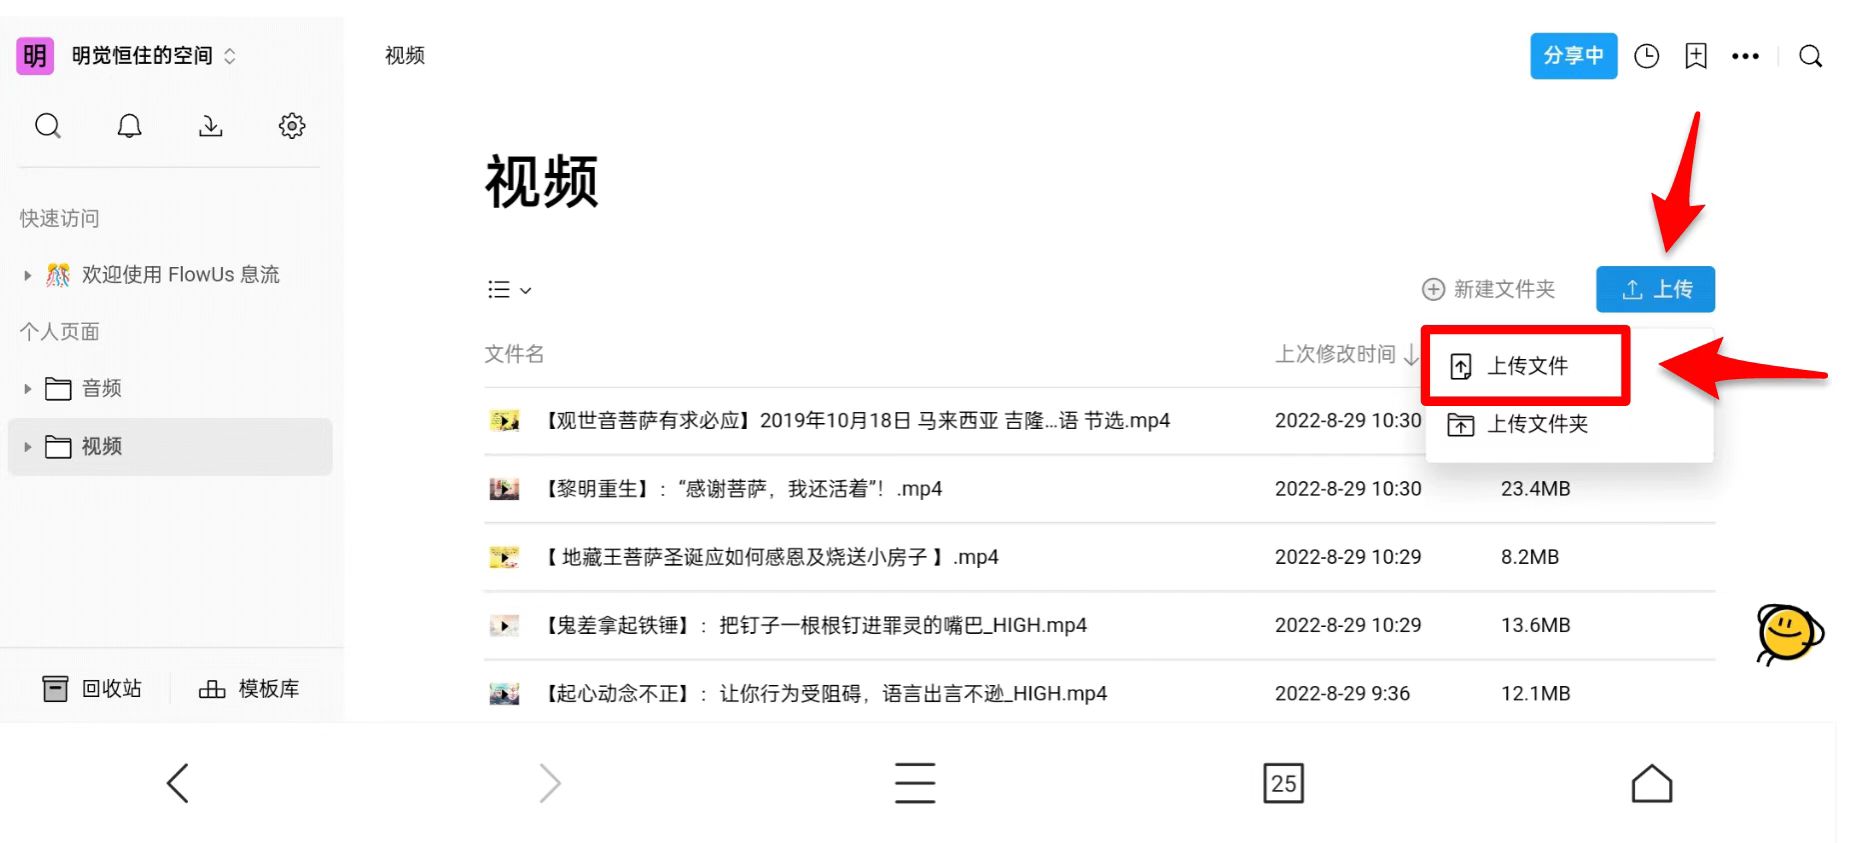The image size is (1854, 843).
Task: Open the workspace switcher 明觉恒住的空间
Action: coord(153,56)
